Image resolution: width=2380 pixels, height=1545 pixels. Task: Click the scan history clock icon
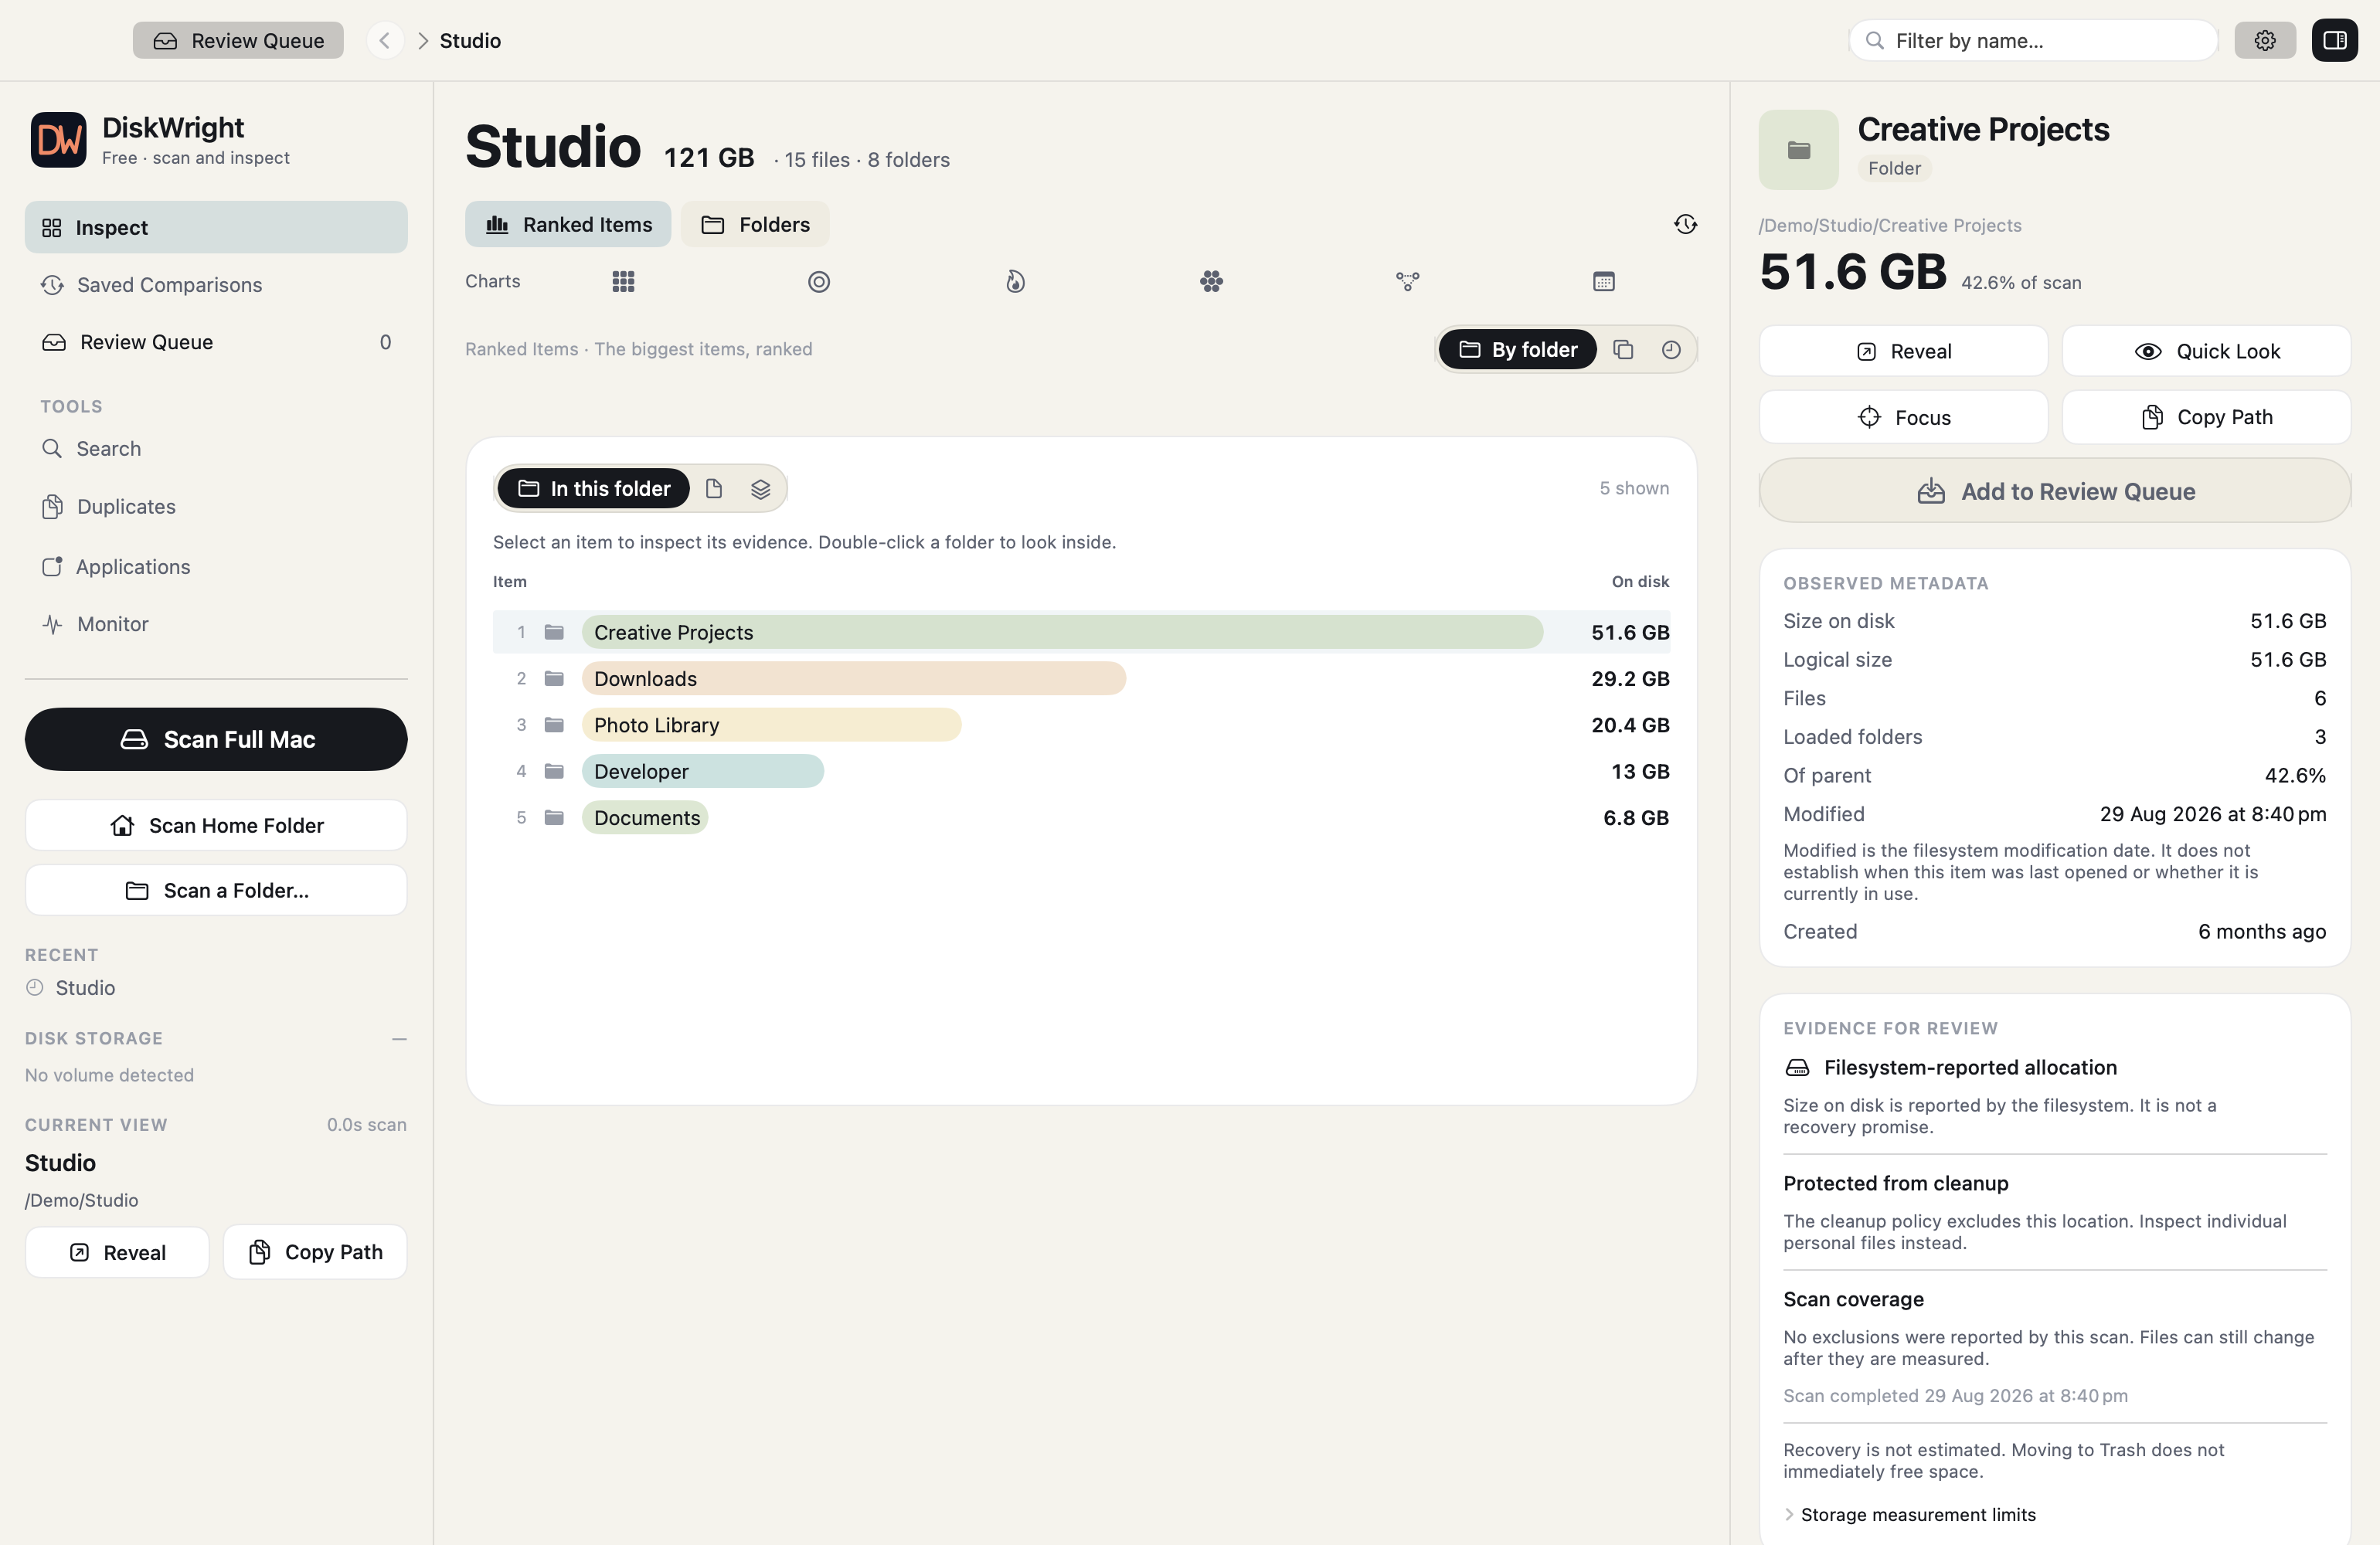(x=1685, y=224)
